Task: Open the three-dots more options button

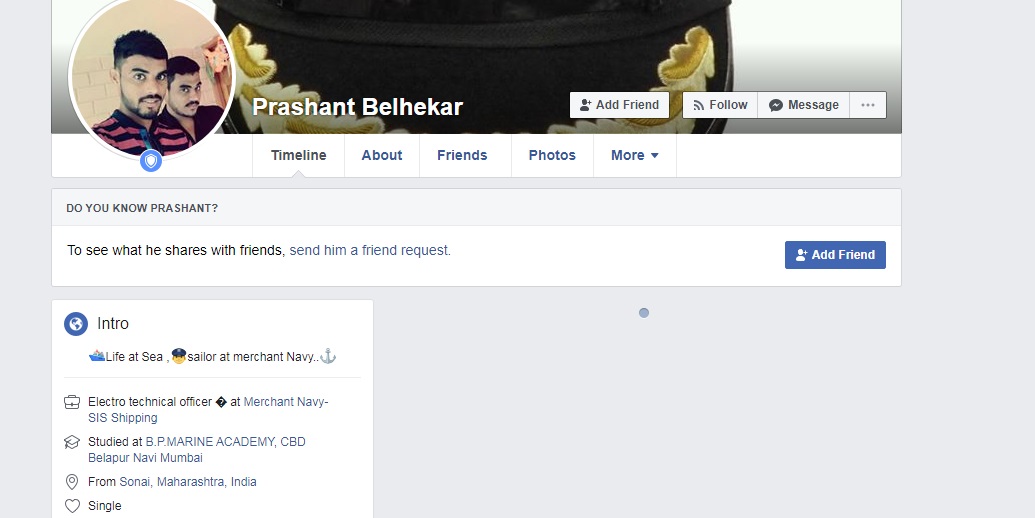Action: [x=867, y=105]
